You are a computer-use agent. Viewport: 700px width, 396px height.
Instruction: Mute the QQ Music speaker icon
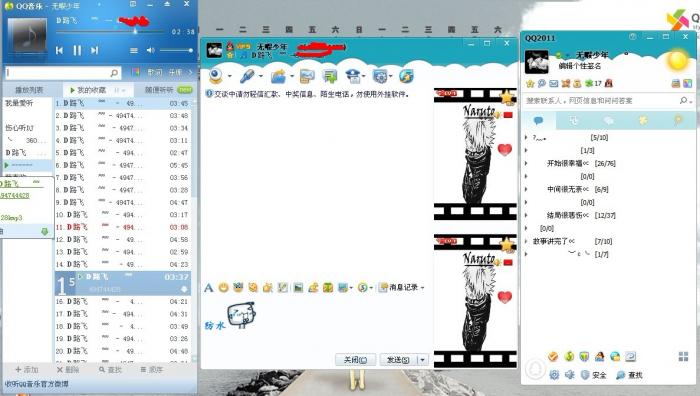pyautogui.click(x=150, y=50)
